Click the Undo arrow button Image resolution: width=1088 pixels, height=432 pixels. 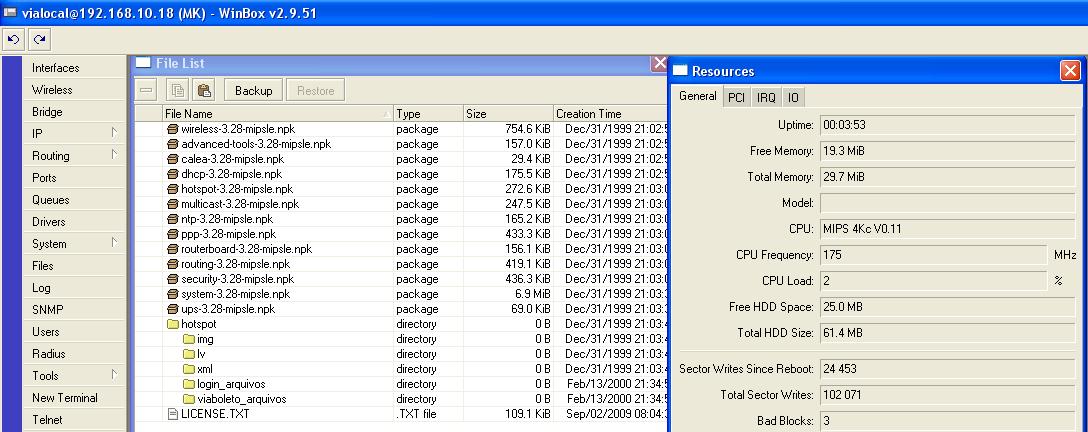13,40
